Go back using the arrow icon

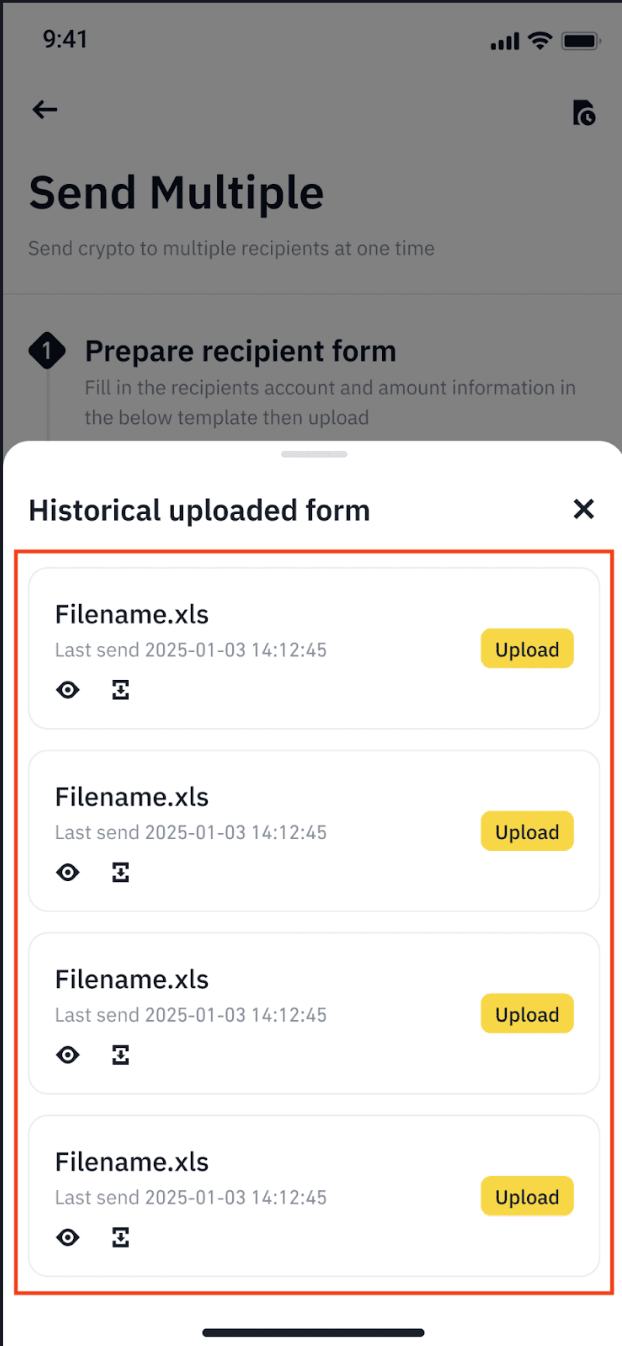click(x=45, y=110)
